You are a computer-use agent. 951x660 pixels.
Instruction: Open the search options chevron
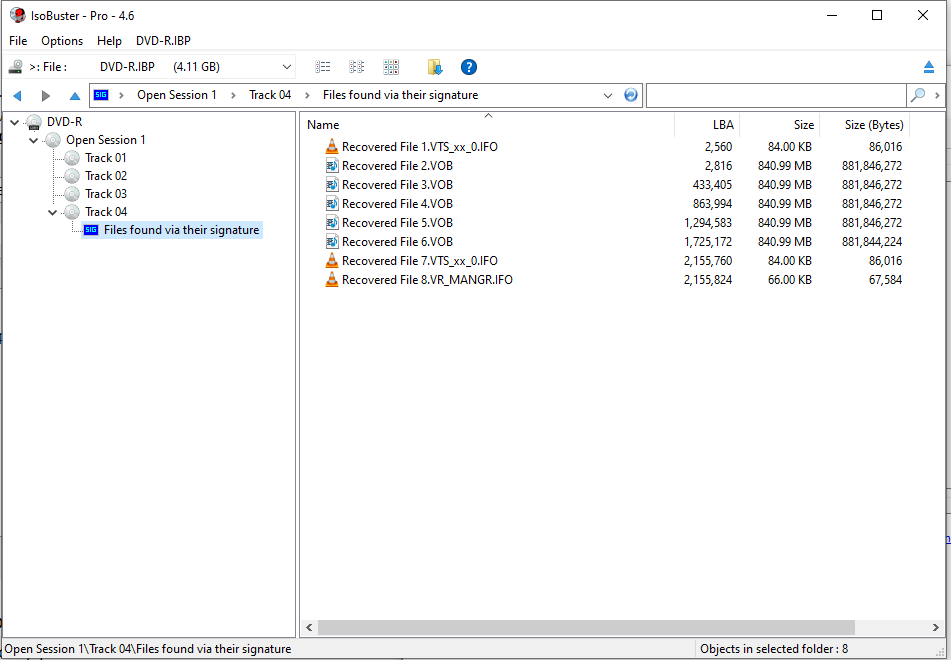coord(937,95)
